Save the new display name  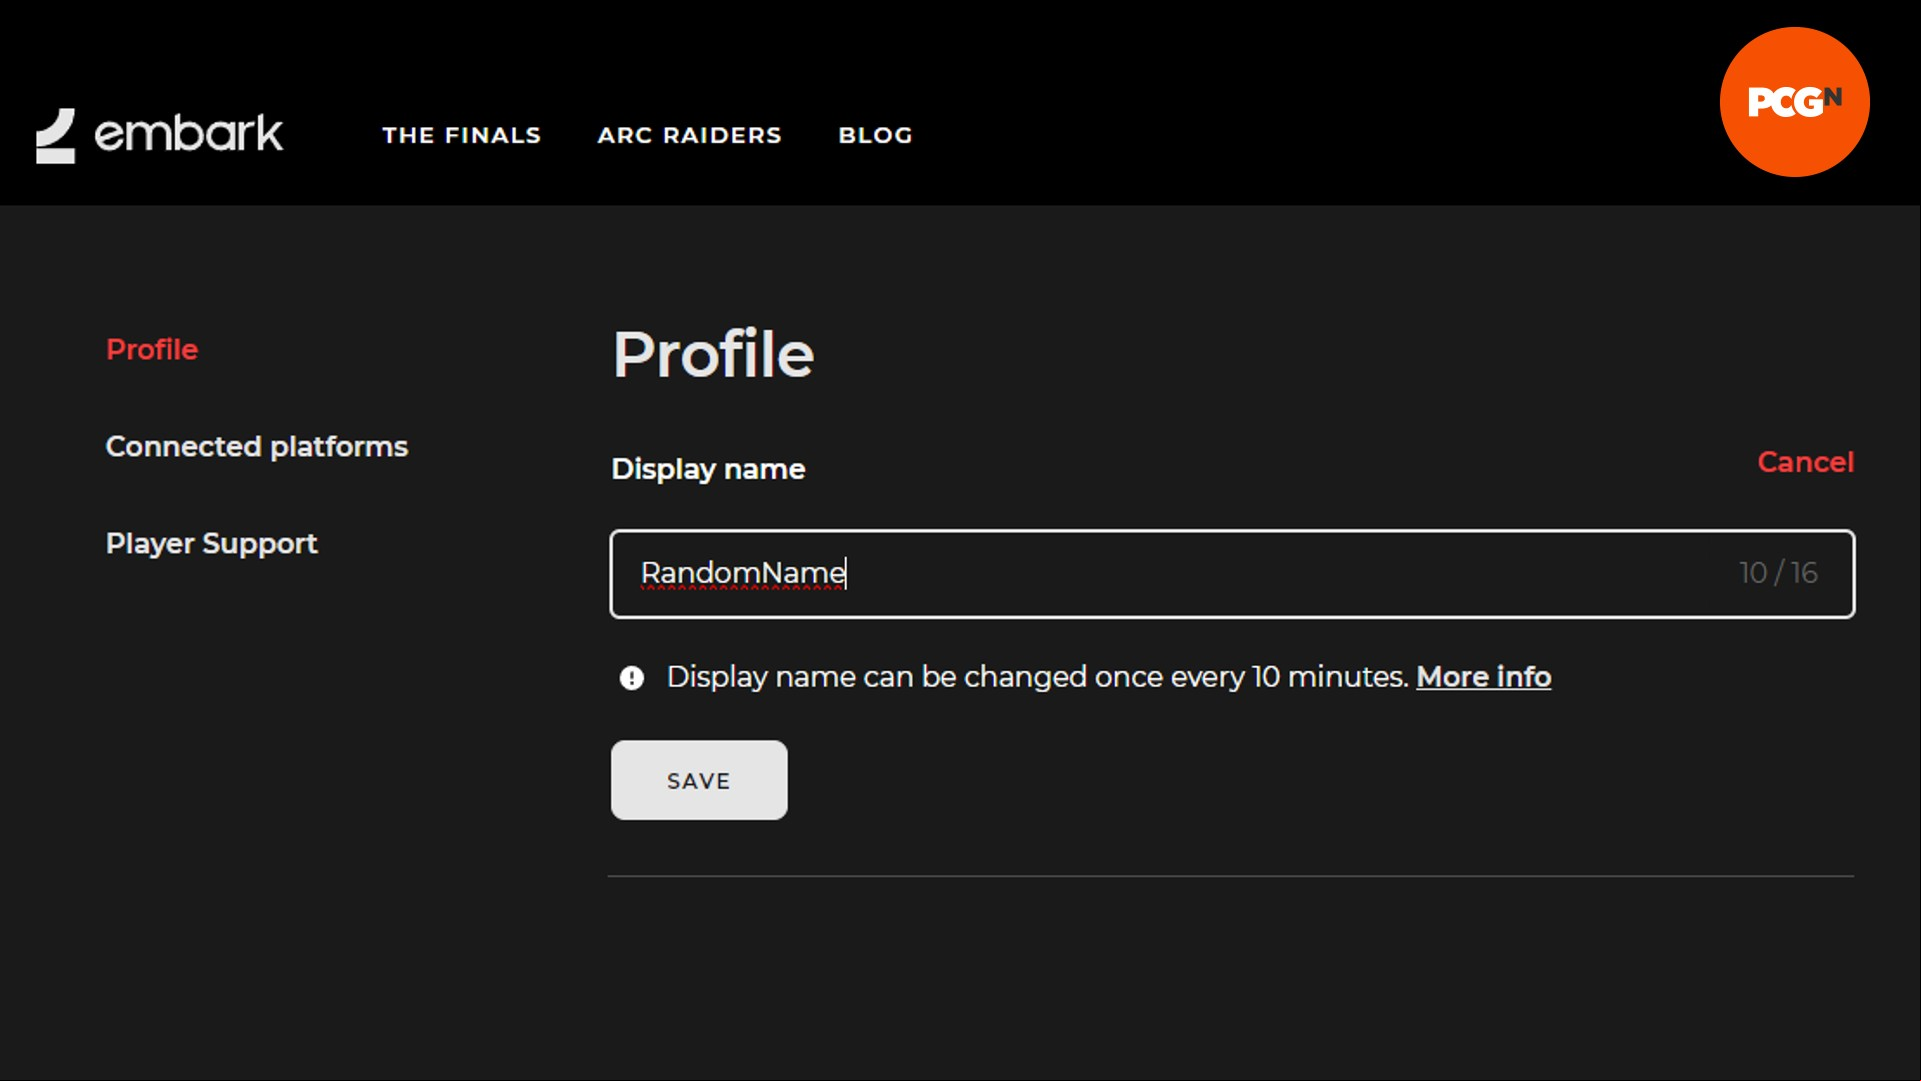(699, 780)
